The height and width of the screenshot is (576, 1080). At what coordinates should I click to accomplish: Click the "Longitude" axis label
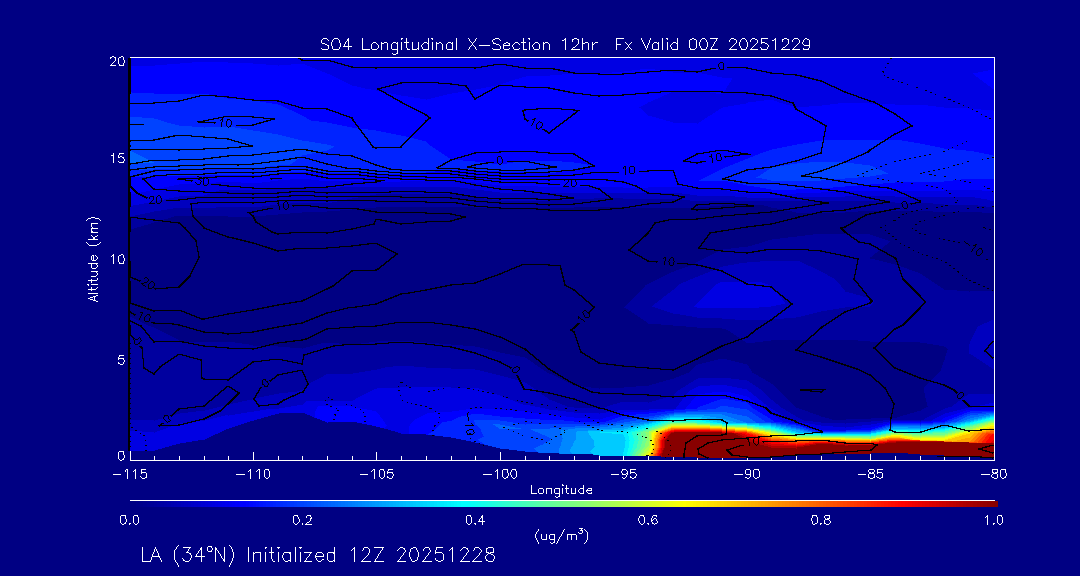[561, 490]
